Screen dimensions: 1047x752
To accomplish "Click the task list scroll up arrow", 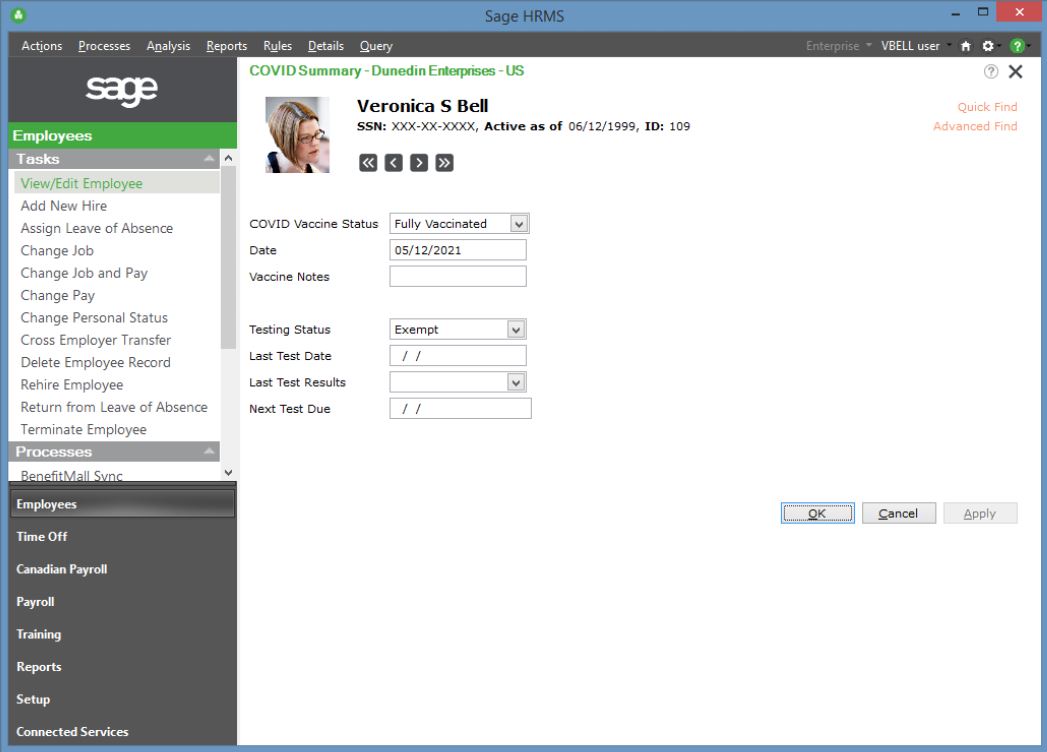I will (228, 158).
